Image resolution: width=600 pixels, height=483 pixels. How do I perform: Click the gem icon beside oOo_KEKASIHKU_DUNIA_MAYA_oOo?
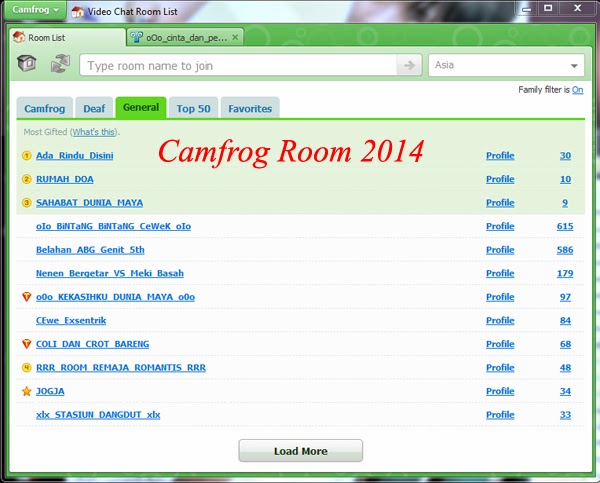click(x=26, y=297)
